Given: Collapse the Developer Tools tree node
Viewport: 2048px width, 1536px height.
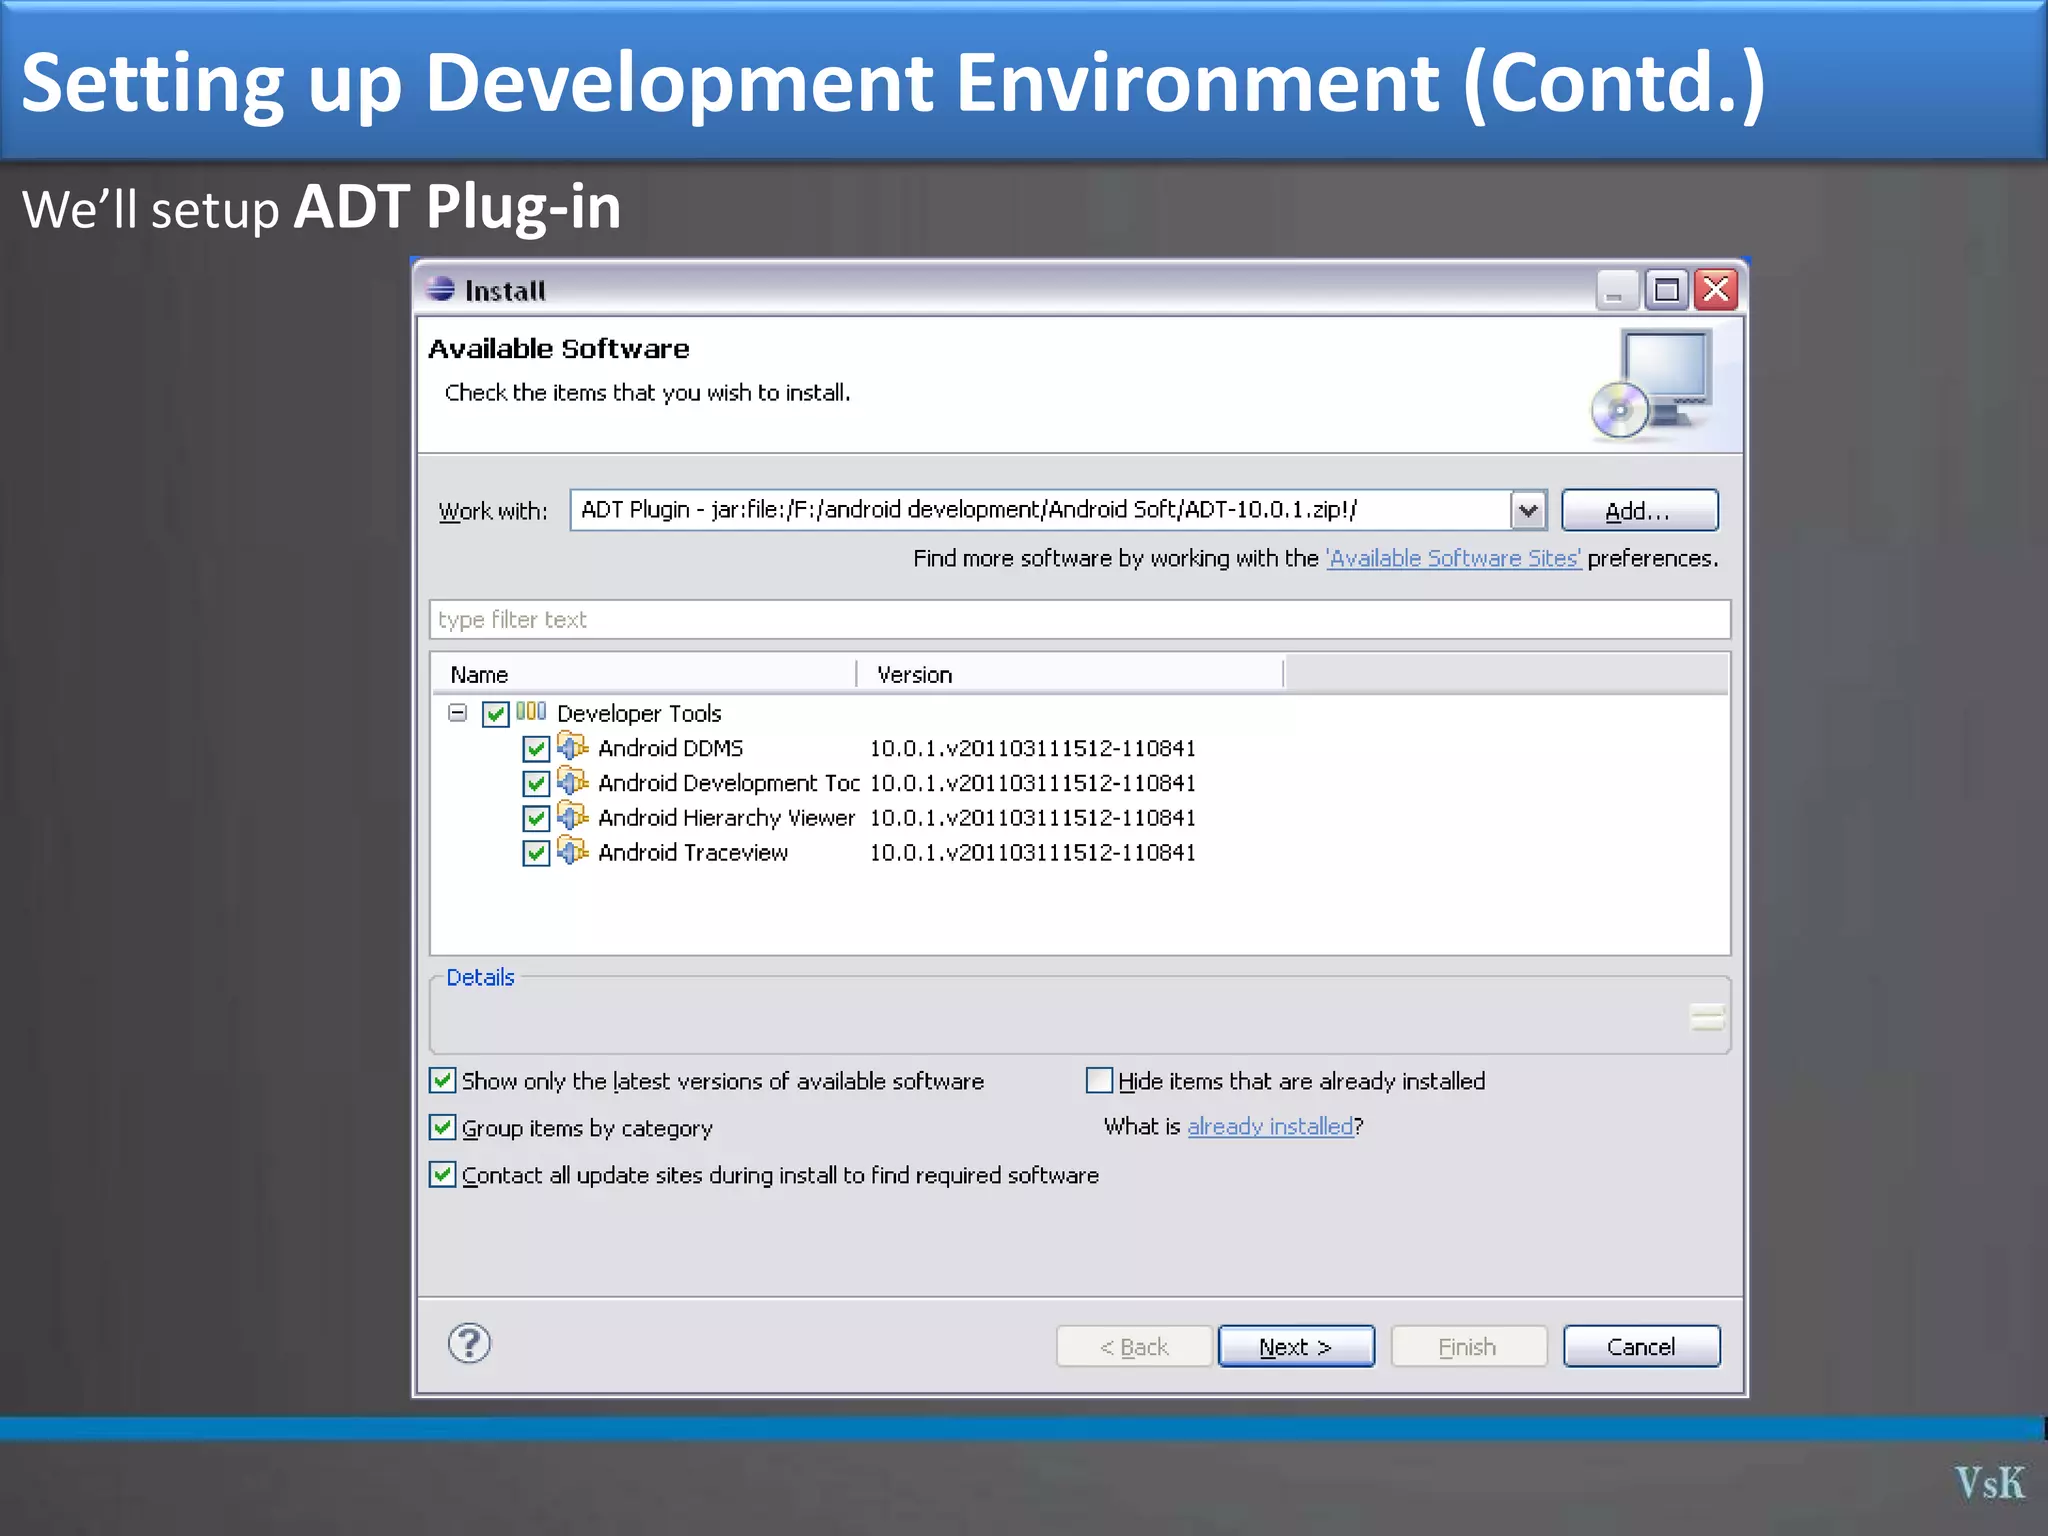Looking at the screenshot, I should click(x=458, y=713).
